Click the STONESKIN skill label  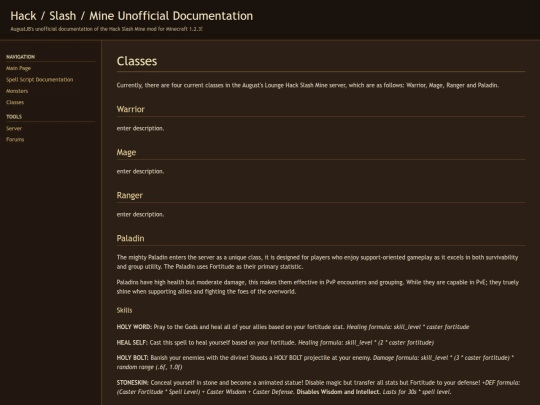(x=133, y=383)
